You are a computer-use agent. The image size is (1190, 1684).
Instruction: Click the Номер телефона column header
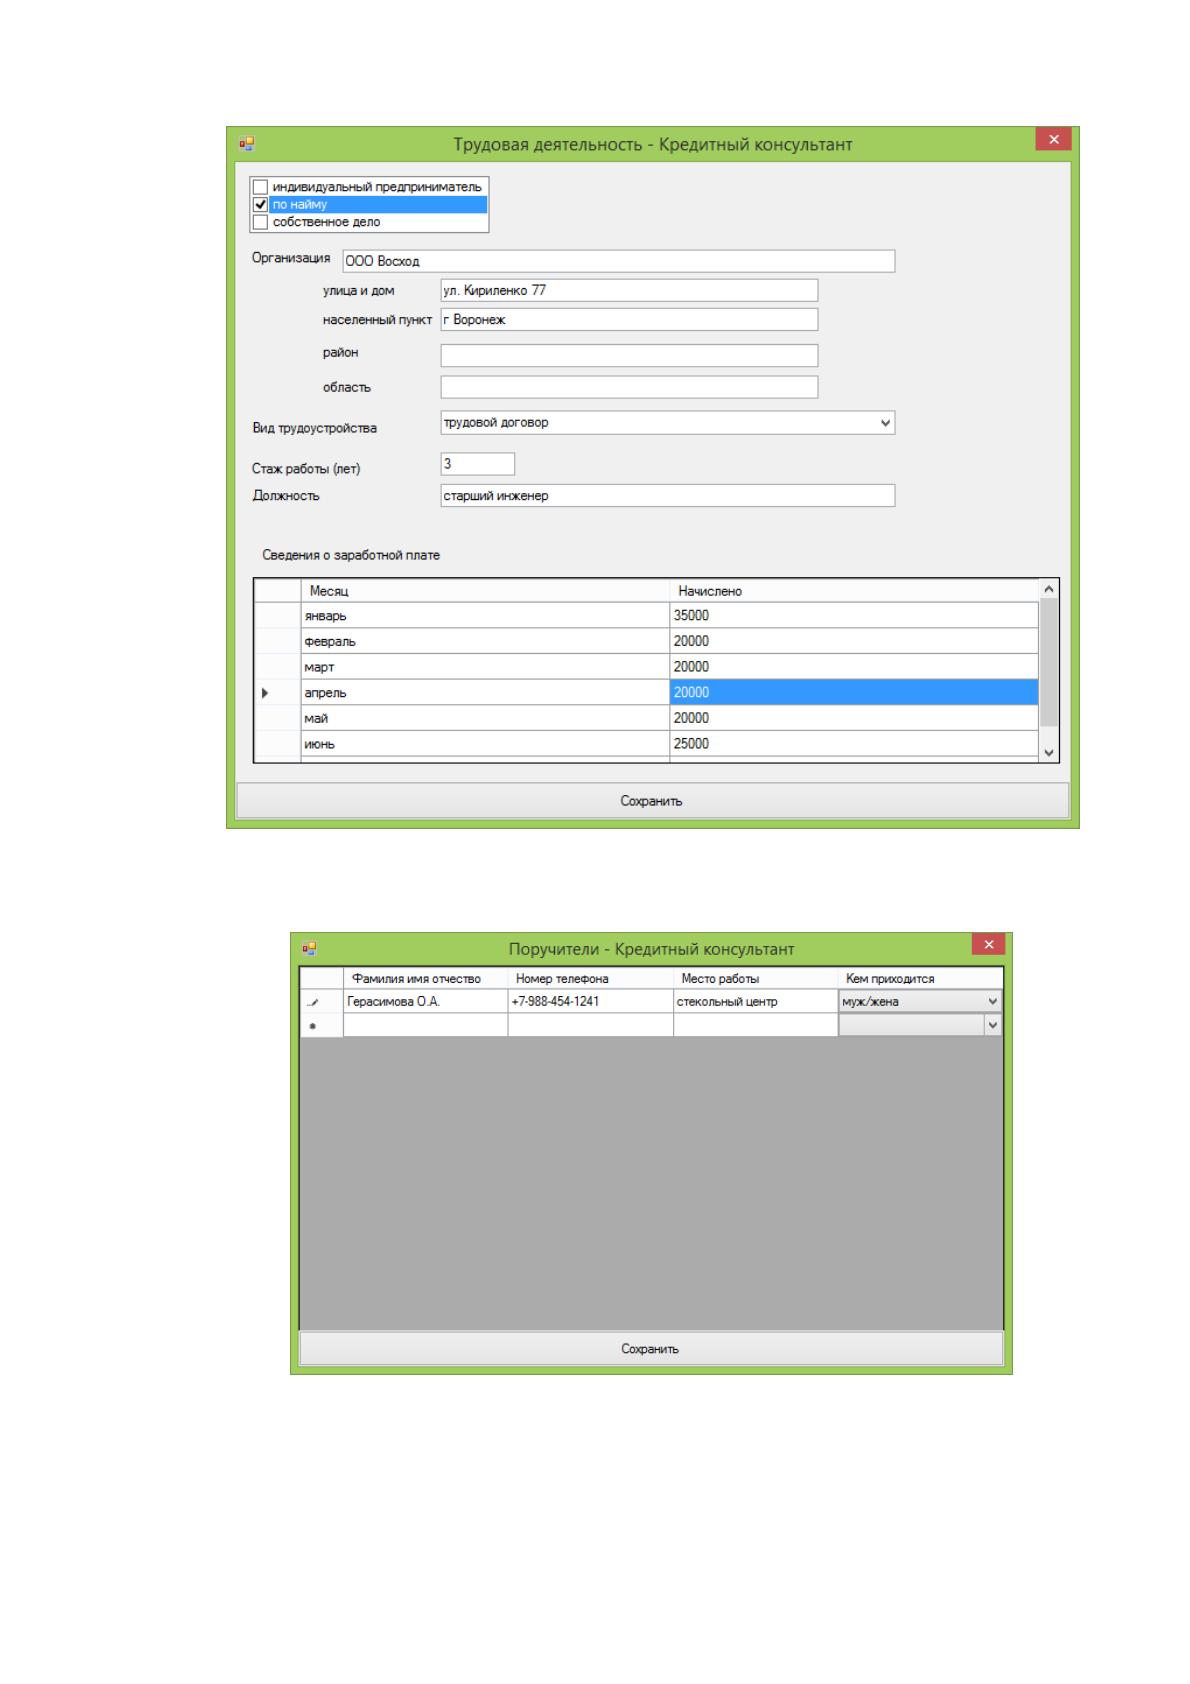coord(590,978)
